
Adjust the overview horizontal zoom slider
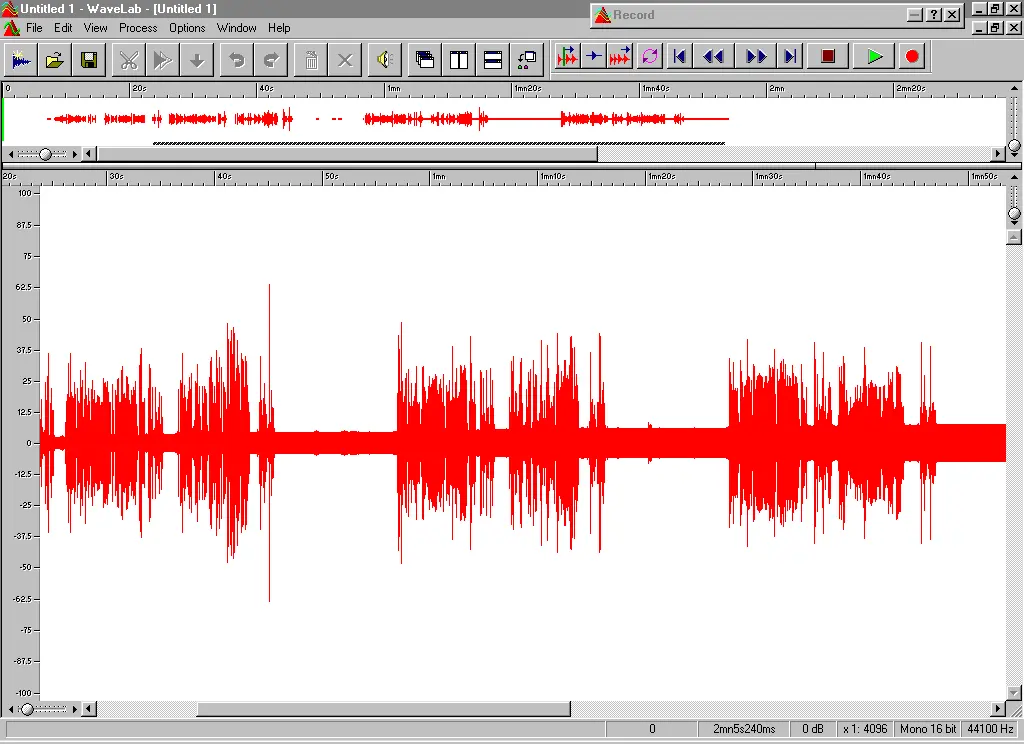45,154
